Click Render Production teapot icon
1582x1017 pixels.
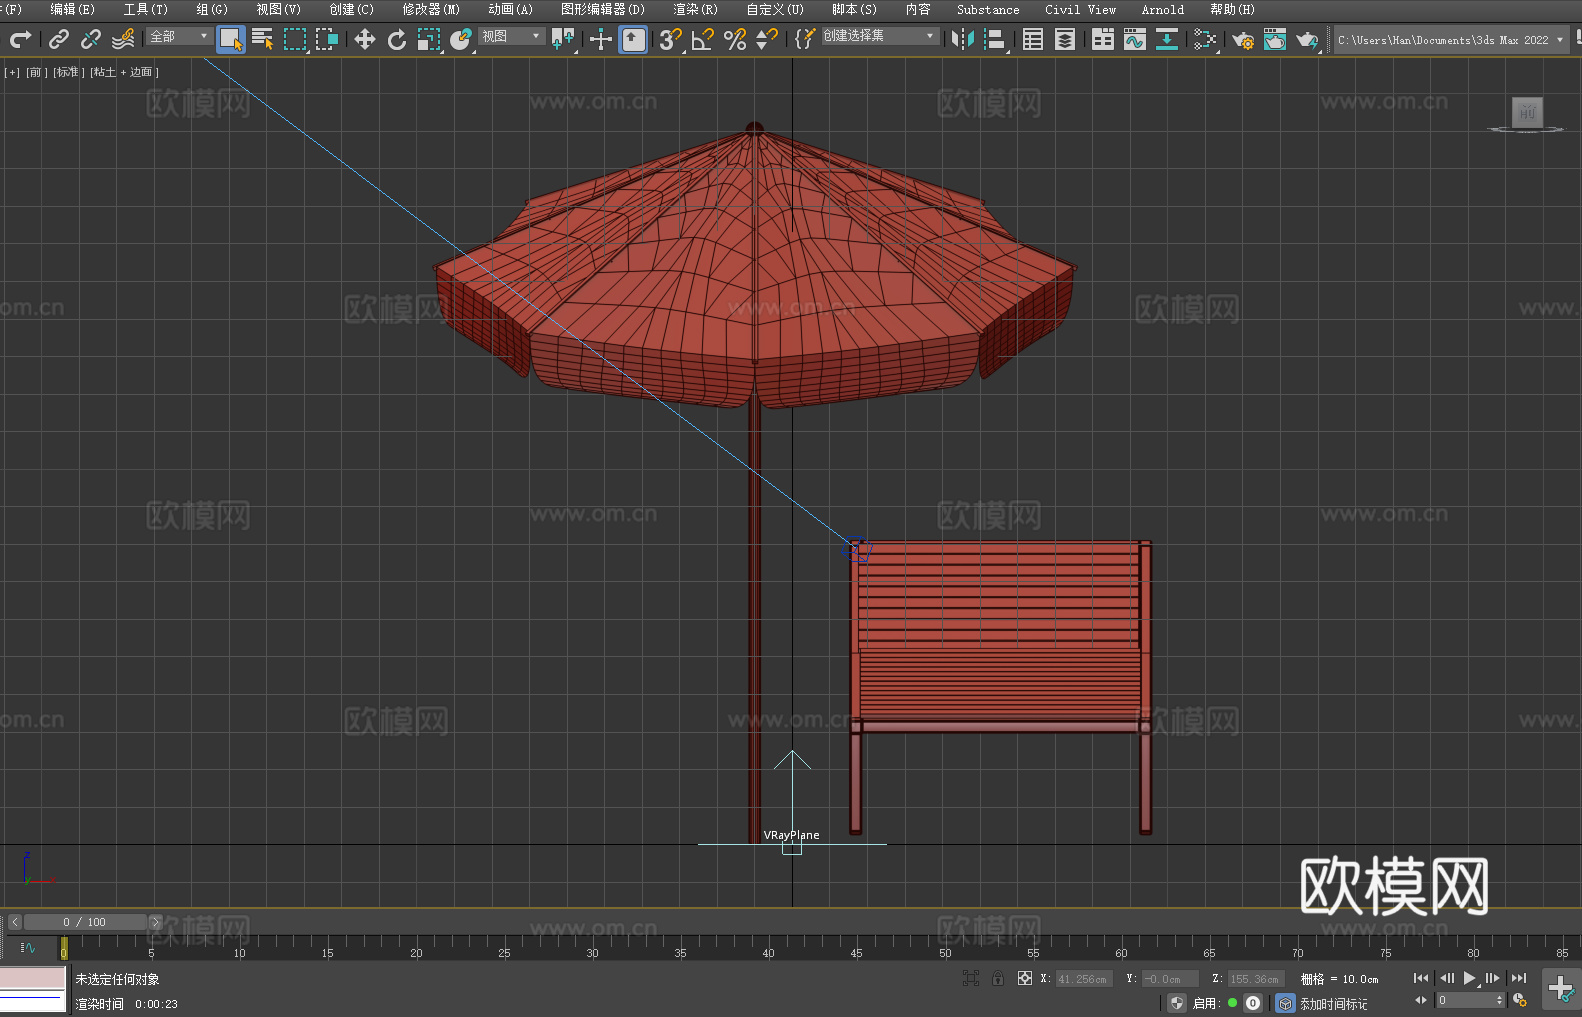point(1307,39)
